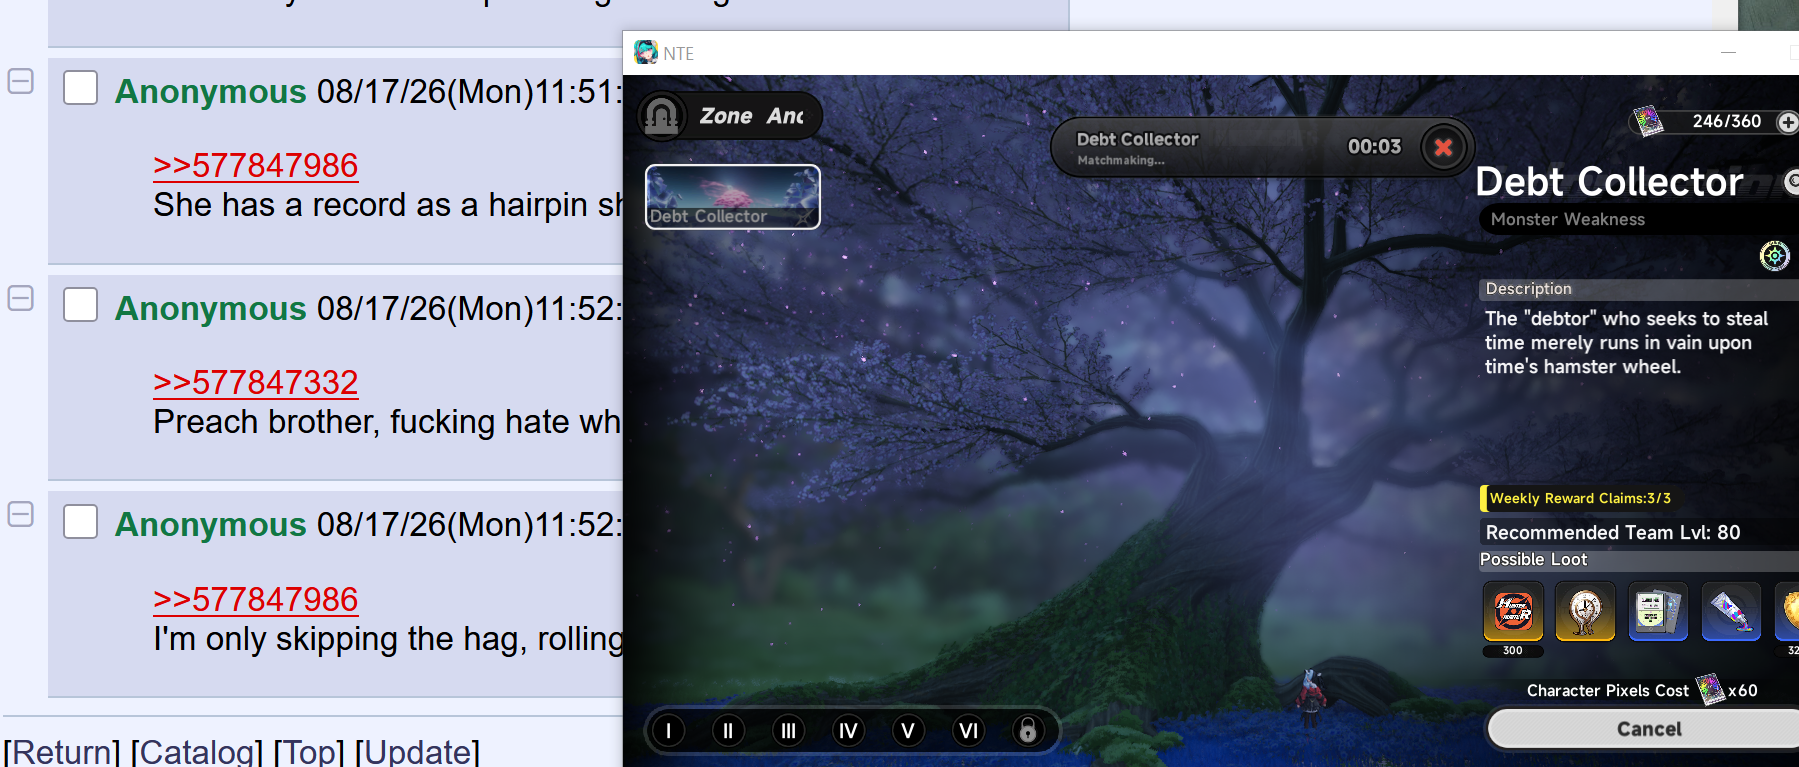The width and height of the screenshot is (1799, 767).
Task: Switch to difficulty stage II
Action: [x=728, y=731]
